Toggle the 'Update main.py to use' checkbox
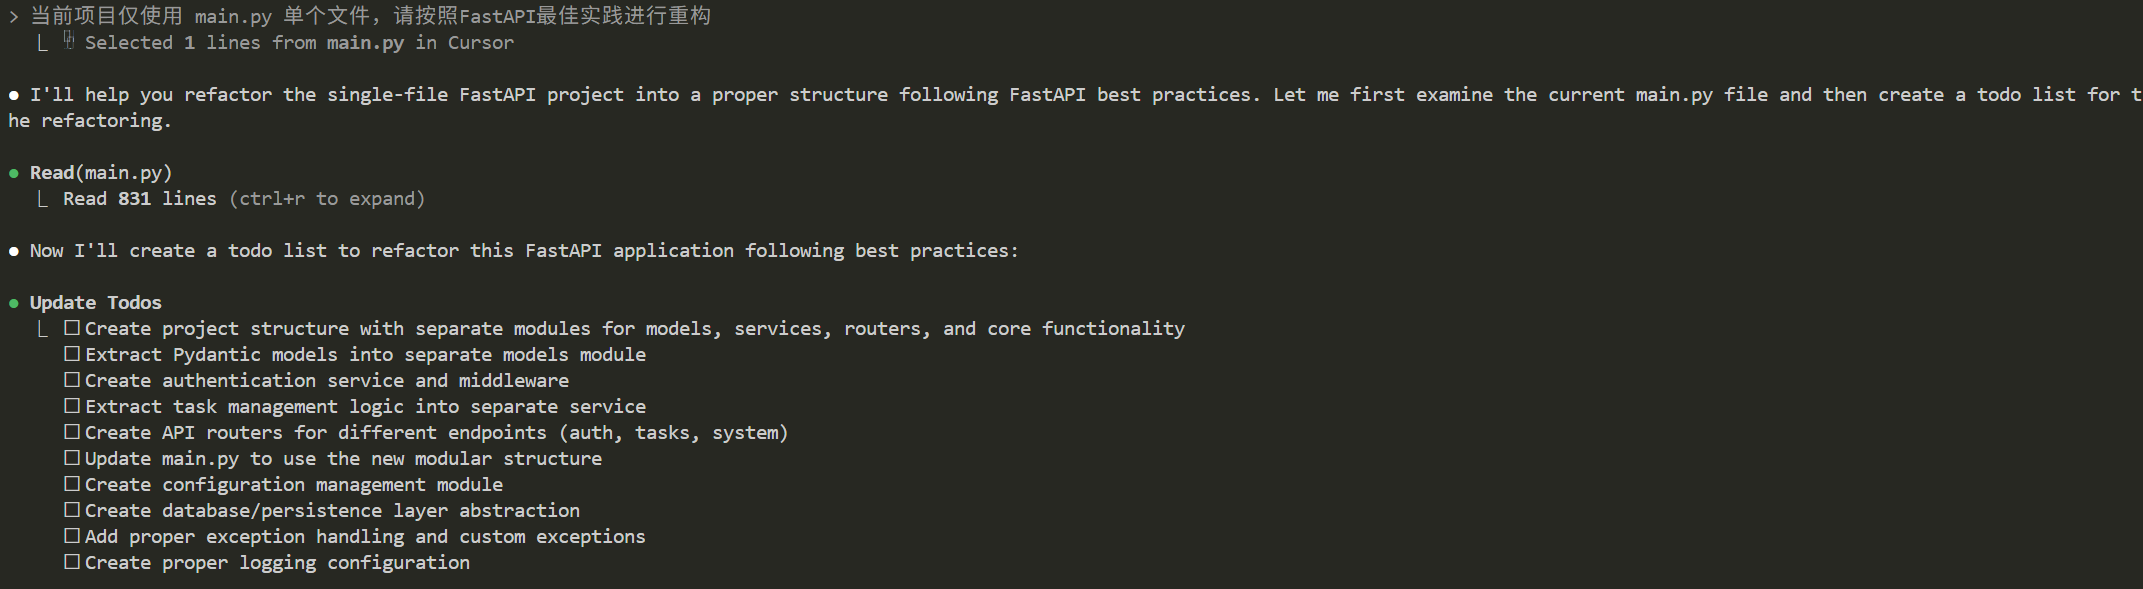This screenshot has height=589, width=2143. (72, 458)
